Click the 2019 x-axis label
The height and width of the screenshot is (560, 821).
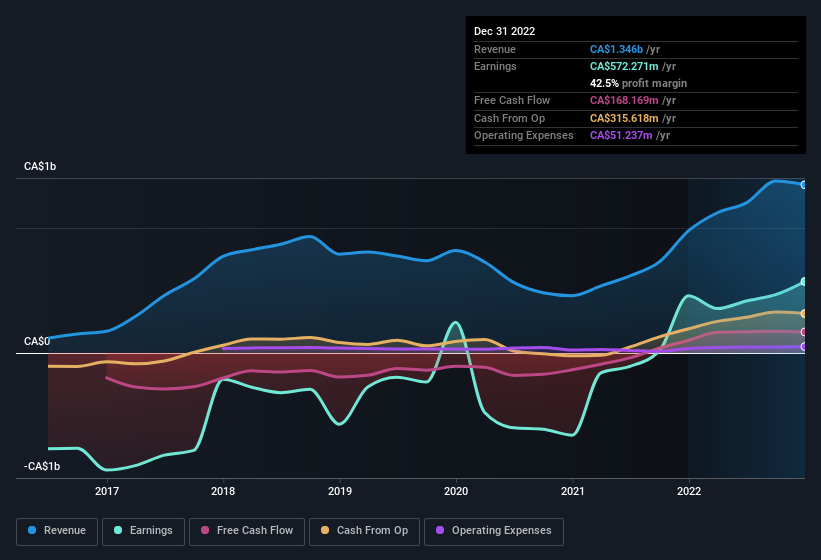point(340,491)
